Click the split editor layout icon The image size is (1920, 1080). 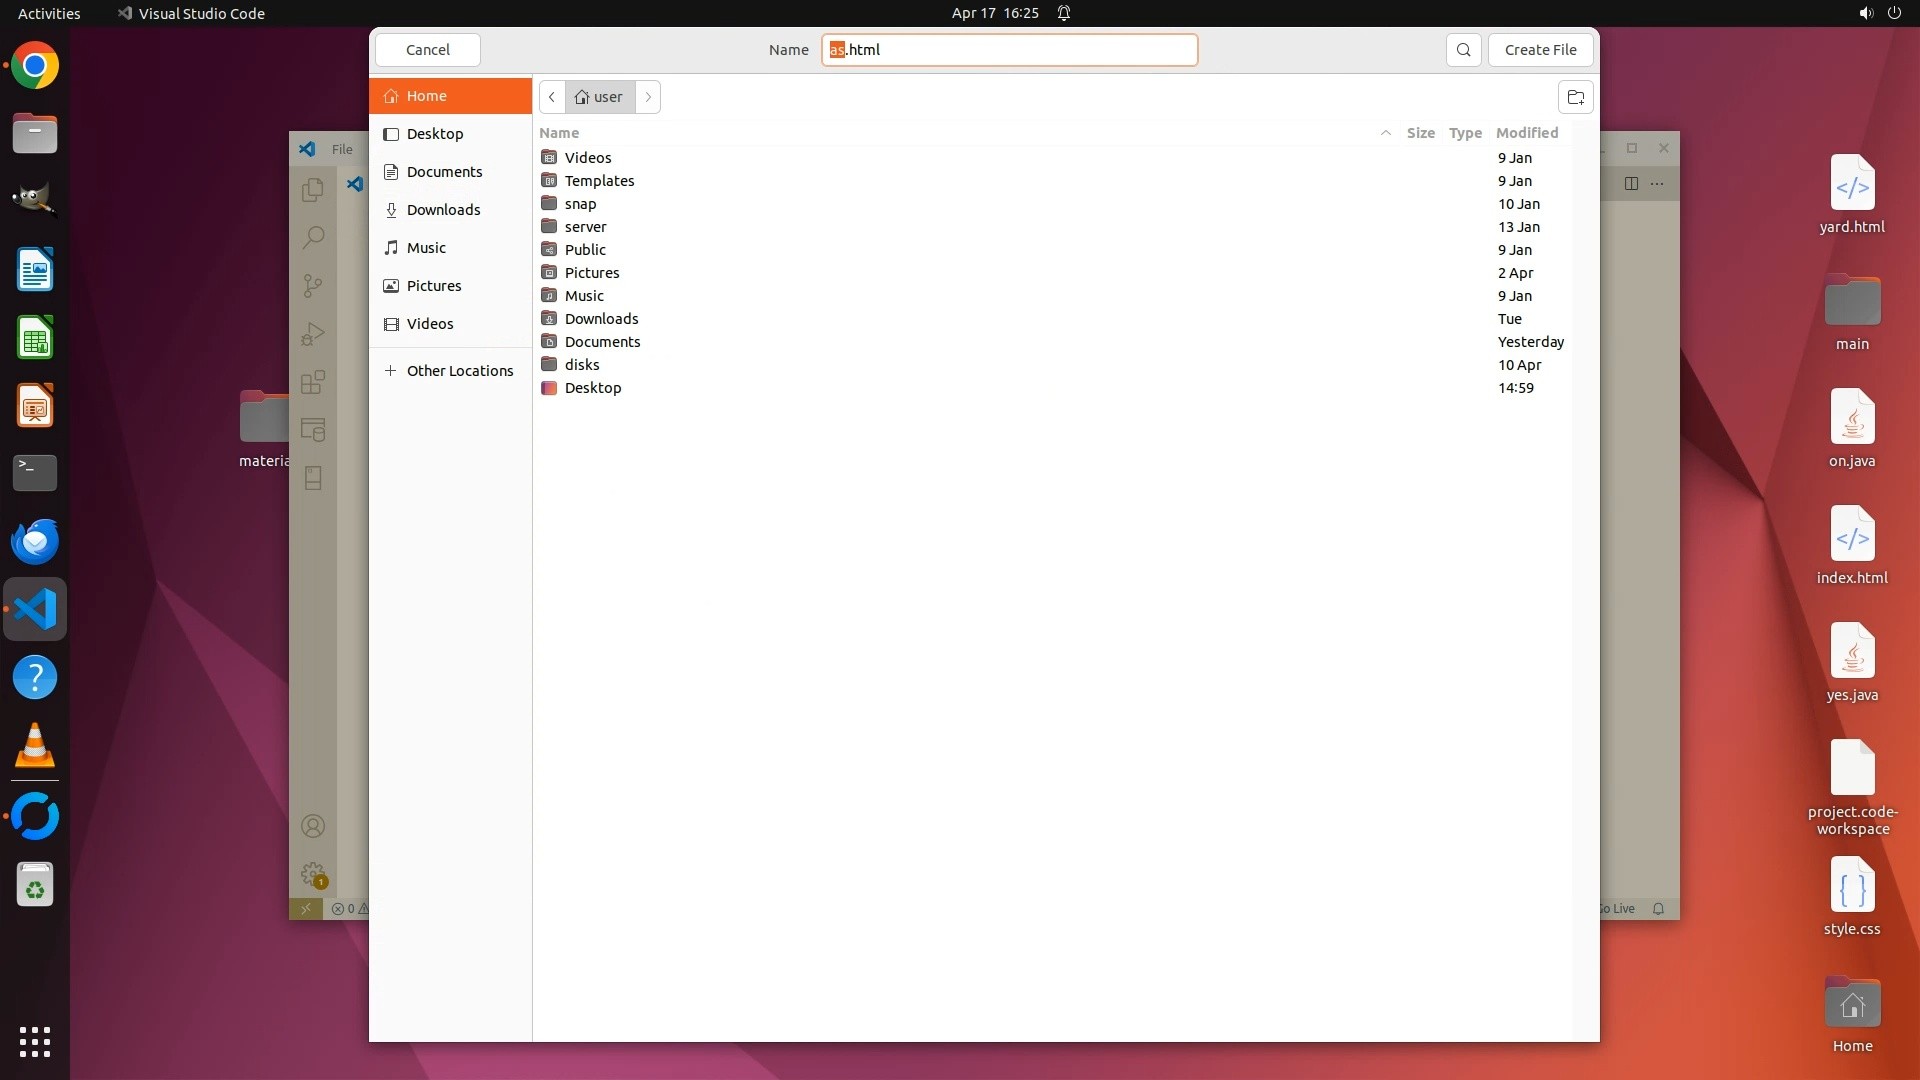pos(1631,183)
